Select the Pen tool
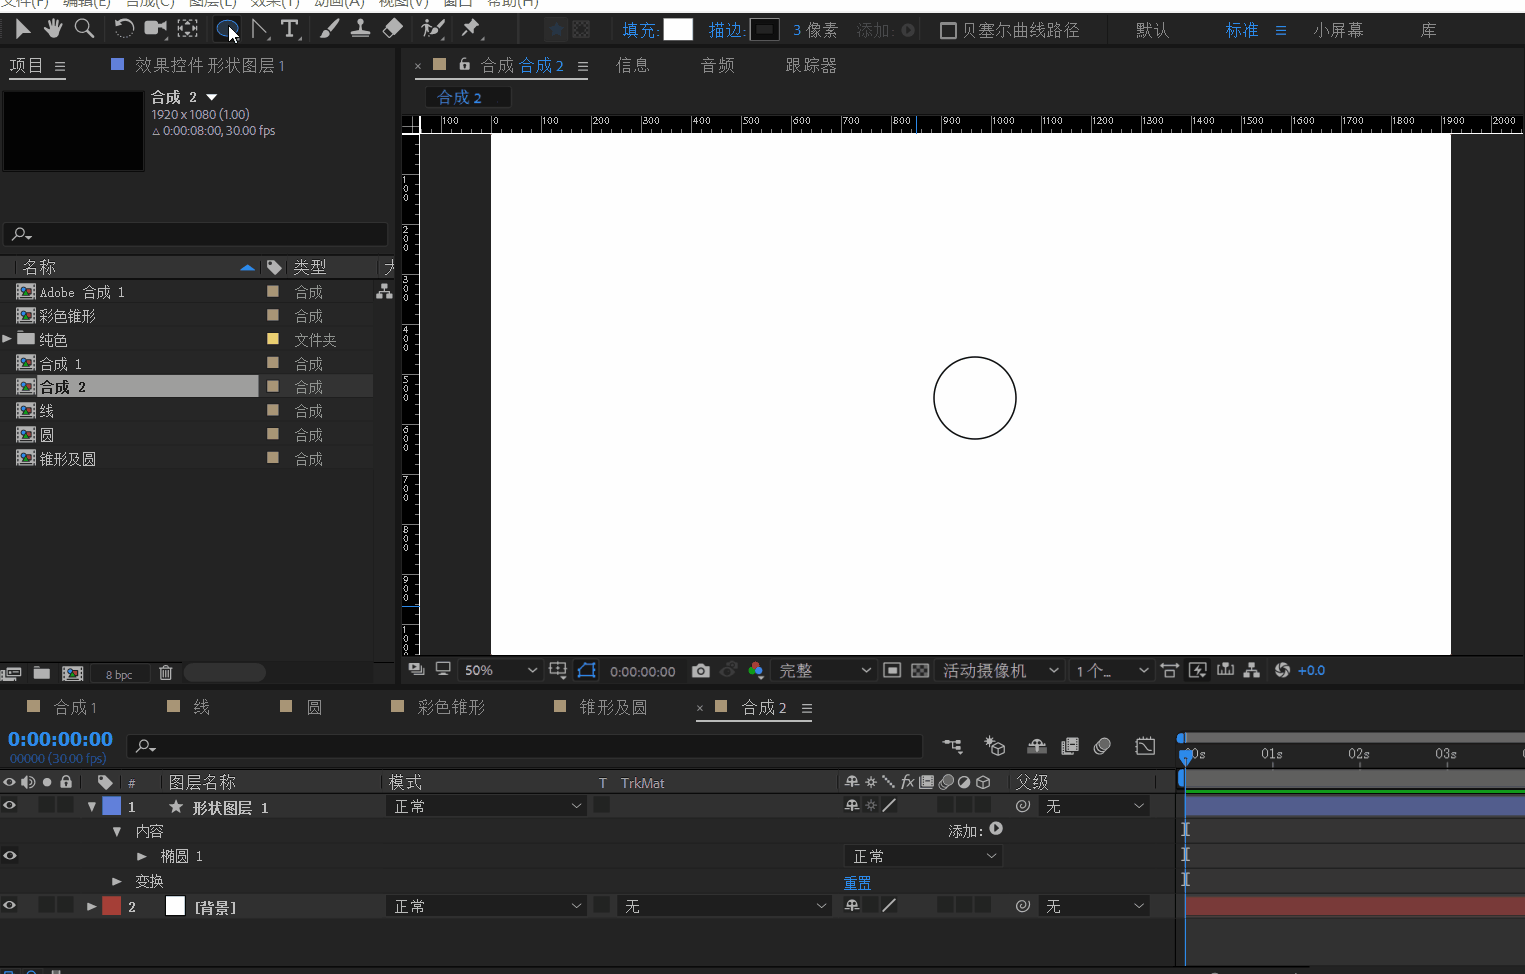Viewport: 1525px width, 974px height. 260,29
